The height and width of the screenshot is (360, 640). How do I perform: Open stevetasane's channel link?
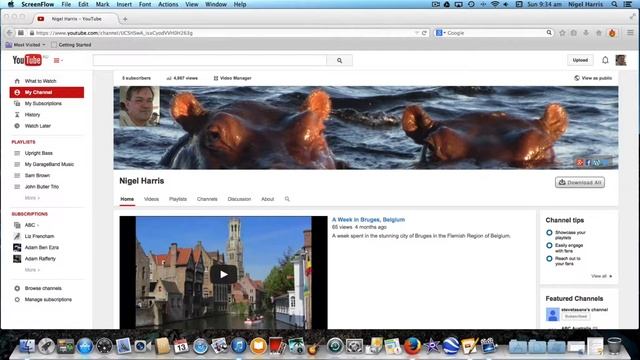pos(584,310)
